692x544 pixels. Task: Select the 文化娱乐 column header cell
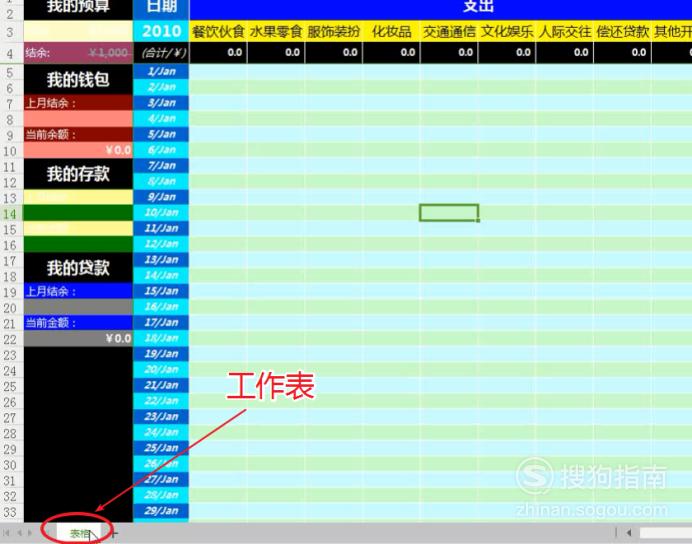coord(507,31)
